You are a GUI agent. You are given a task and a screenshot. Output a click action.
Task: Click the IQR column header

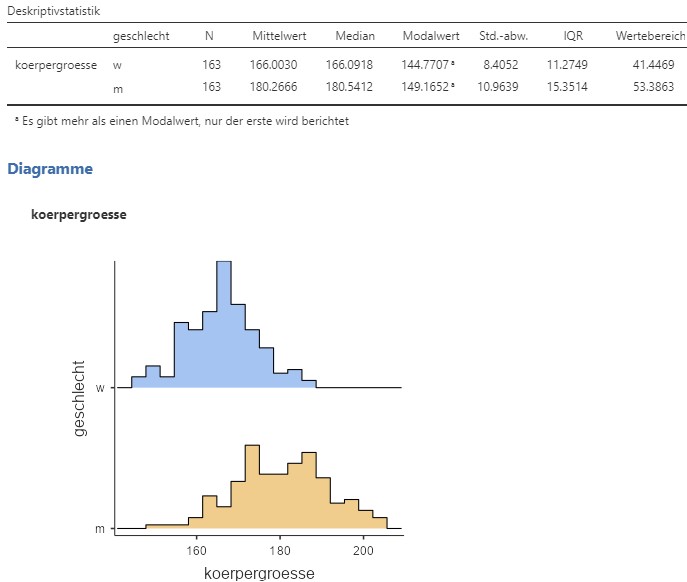coord(573,36)
